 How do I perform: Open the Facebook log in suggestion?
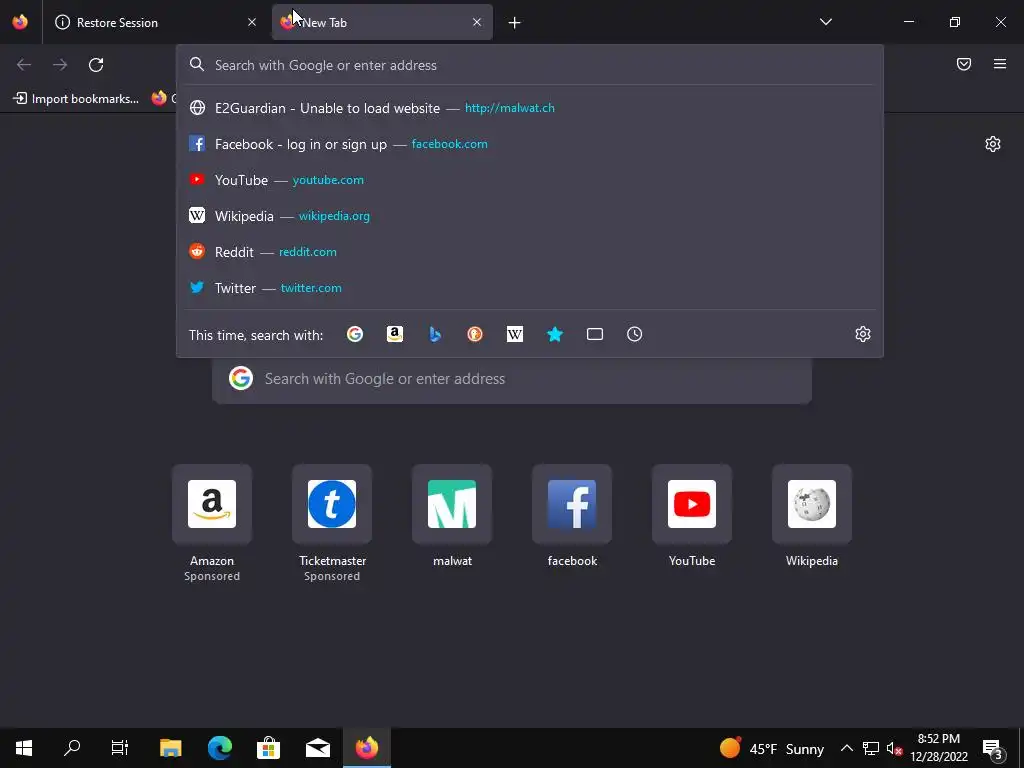click(x=530, y=144)
